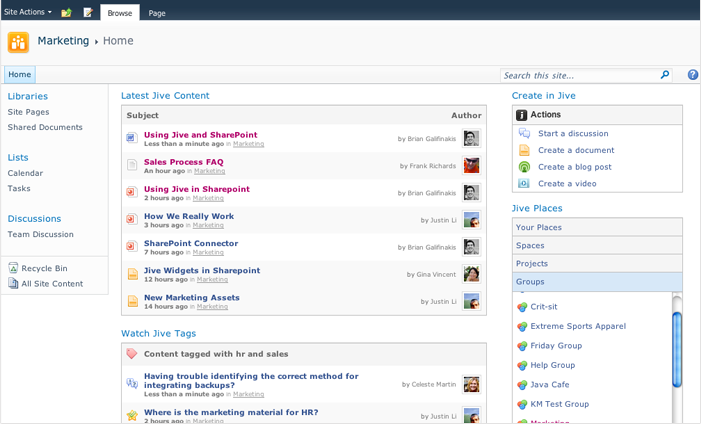701x424 pixels.
Task: Open Where is the marketing material for HR
Action: tap(231, 412)
